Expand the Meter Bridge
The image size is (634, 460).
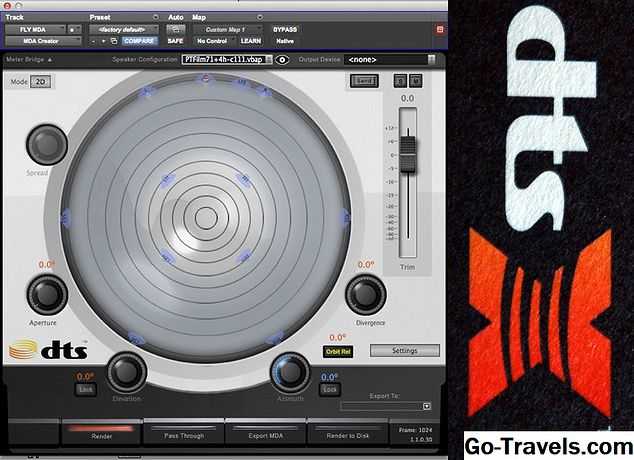click(x=29, y=59)
